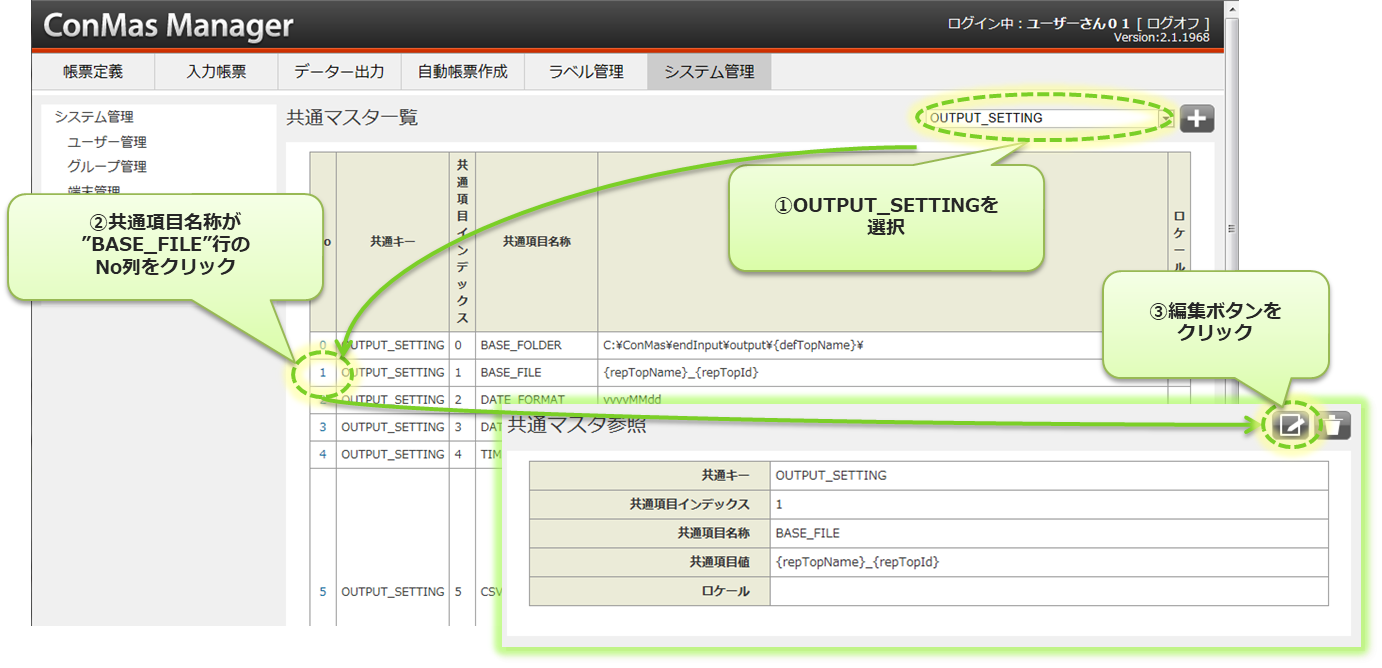Viewport: 1382px width, 668px height.
Task: Click the No 3 row link
Action: 323,427
